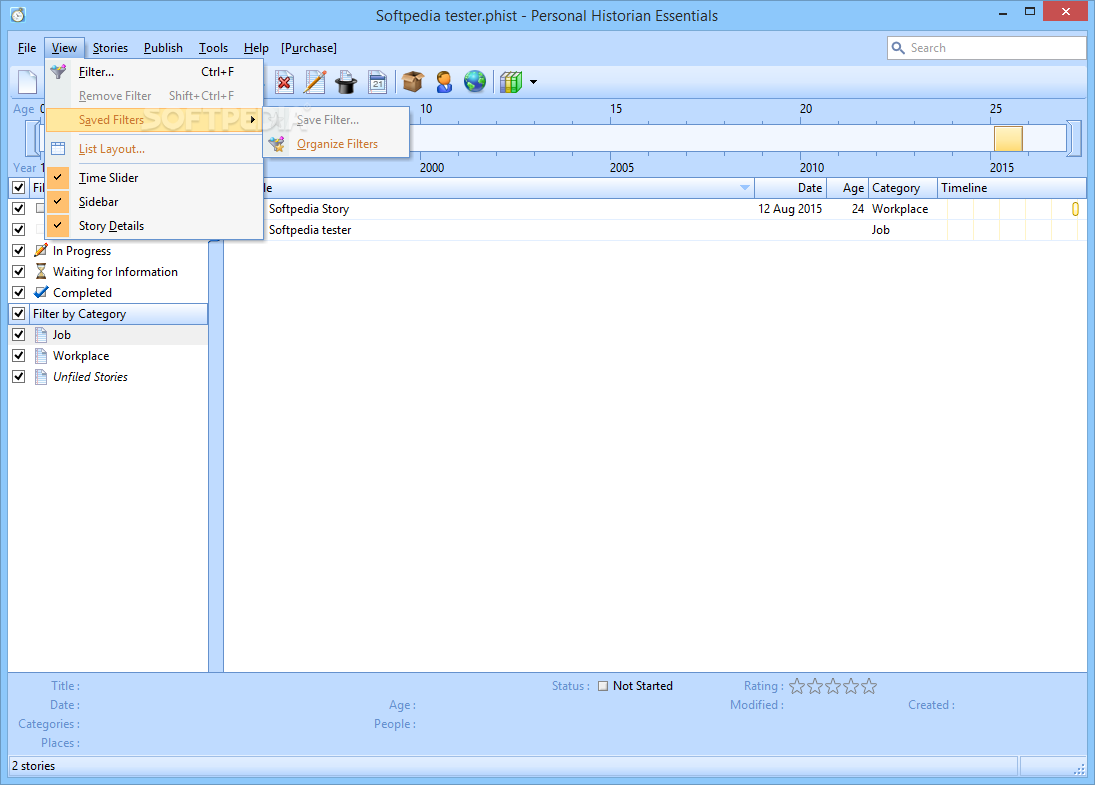Click the checkmark icon next to Completed
The height and width of the screenshot is (785, 1095).
point(41,292)
